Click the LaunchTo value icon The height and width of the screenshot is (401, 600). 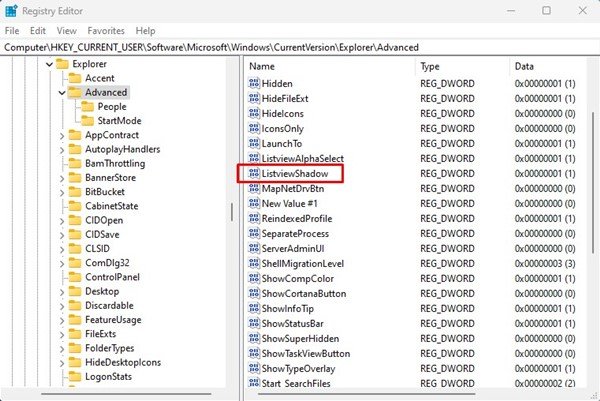coord(254,143)
